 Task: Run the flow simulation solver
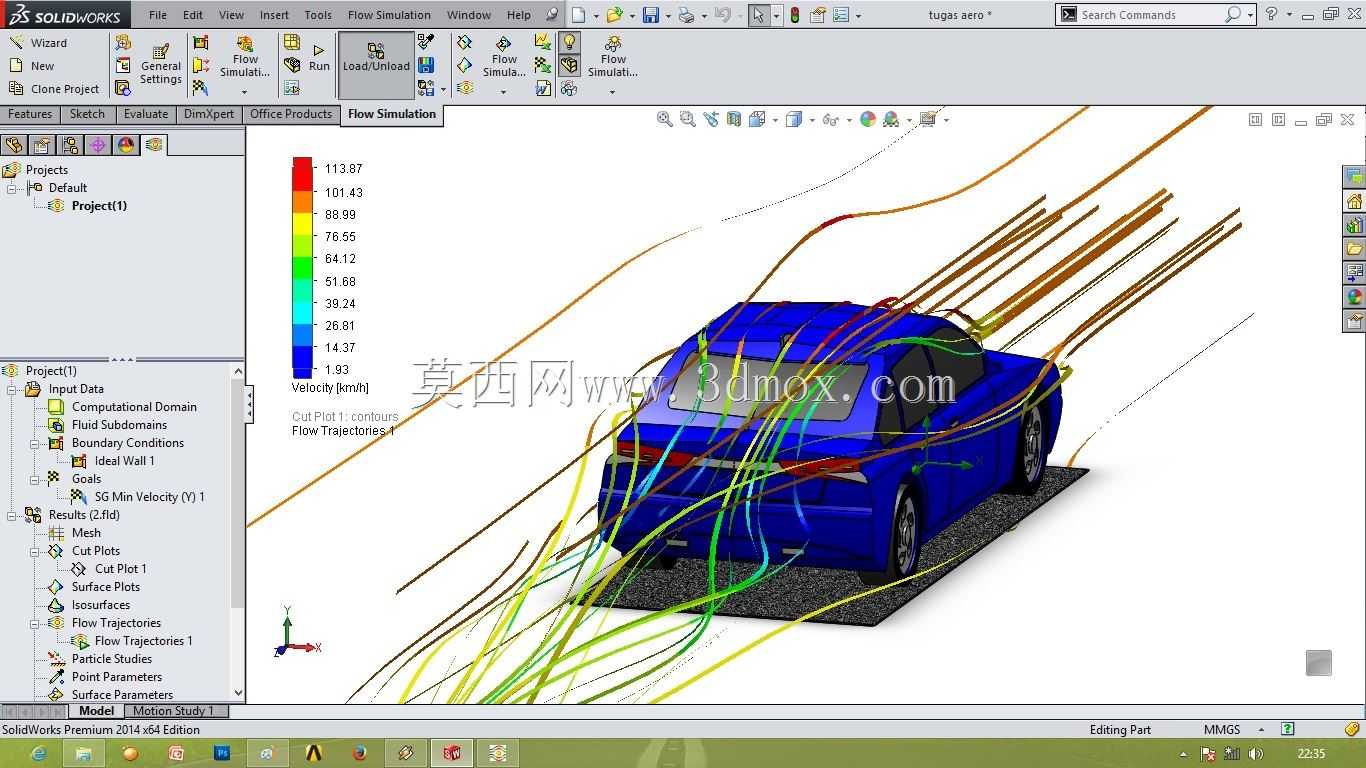319,57
